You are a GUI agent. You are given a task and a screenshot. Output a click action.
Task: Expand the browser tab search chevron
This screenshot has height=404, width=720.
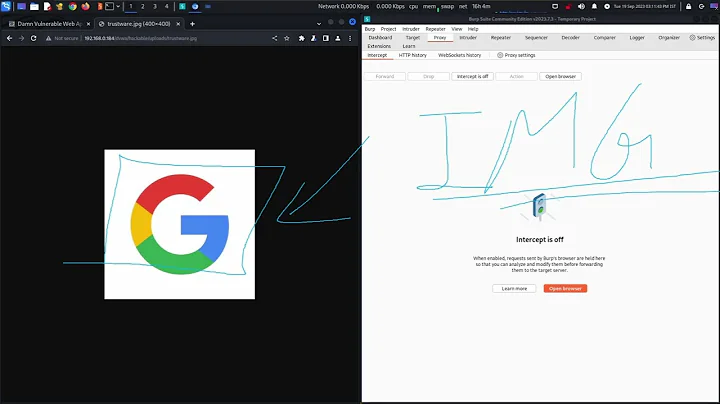coord(319,24)
